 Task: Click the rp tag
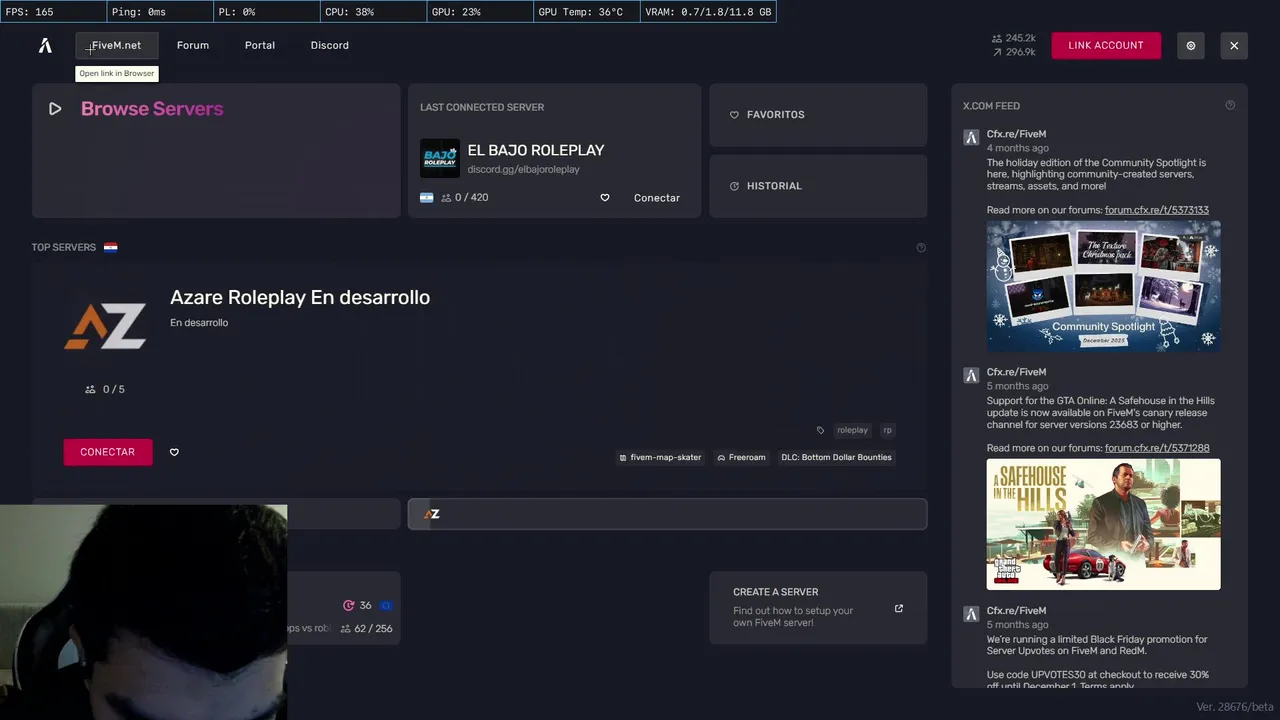[887, 430]
